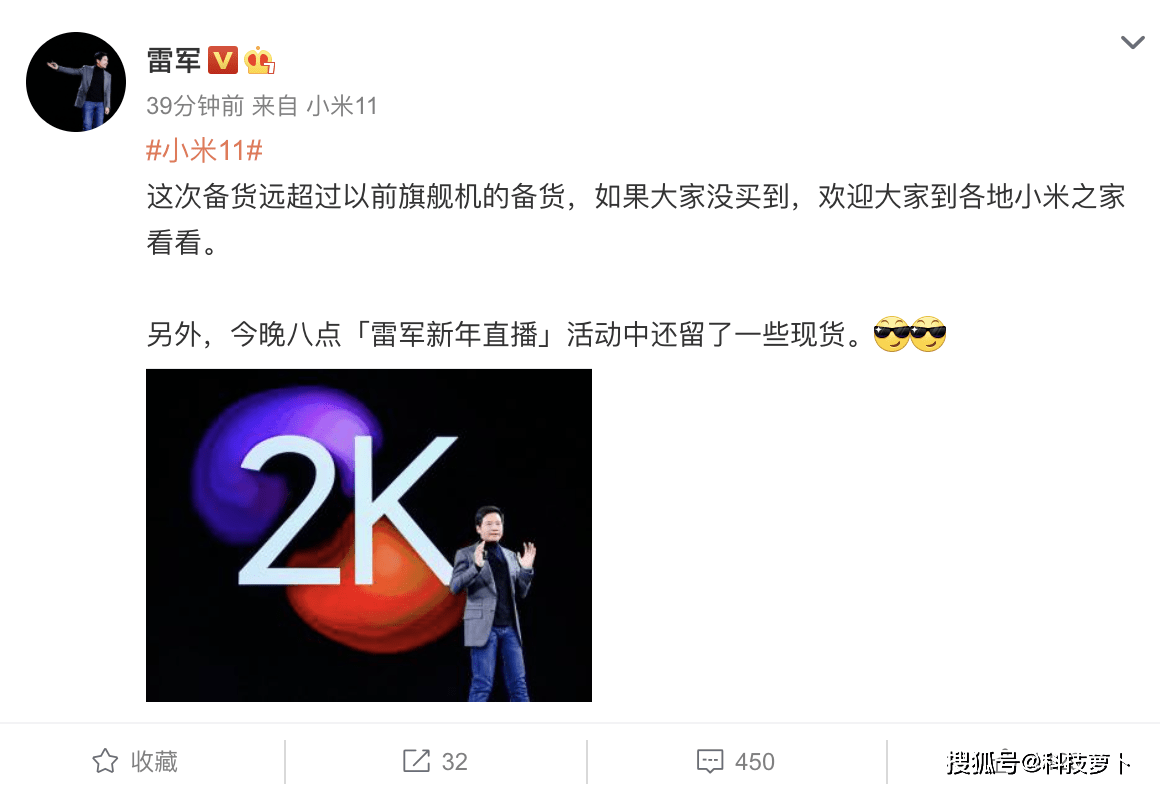1160x788 pixels.
Task: Click the 450 comments count
Action: coord(755,761)
